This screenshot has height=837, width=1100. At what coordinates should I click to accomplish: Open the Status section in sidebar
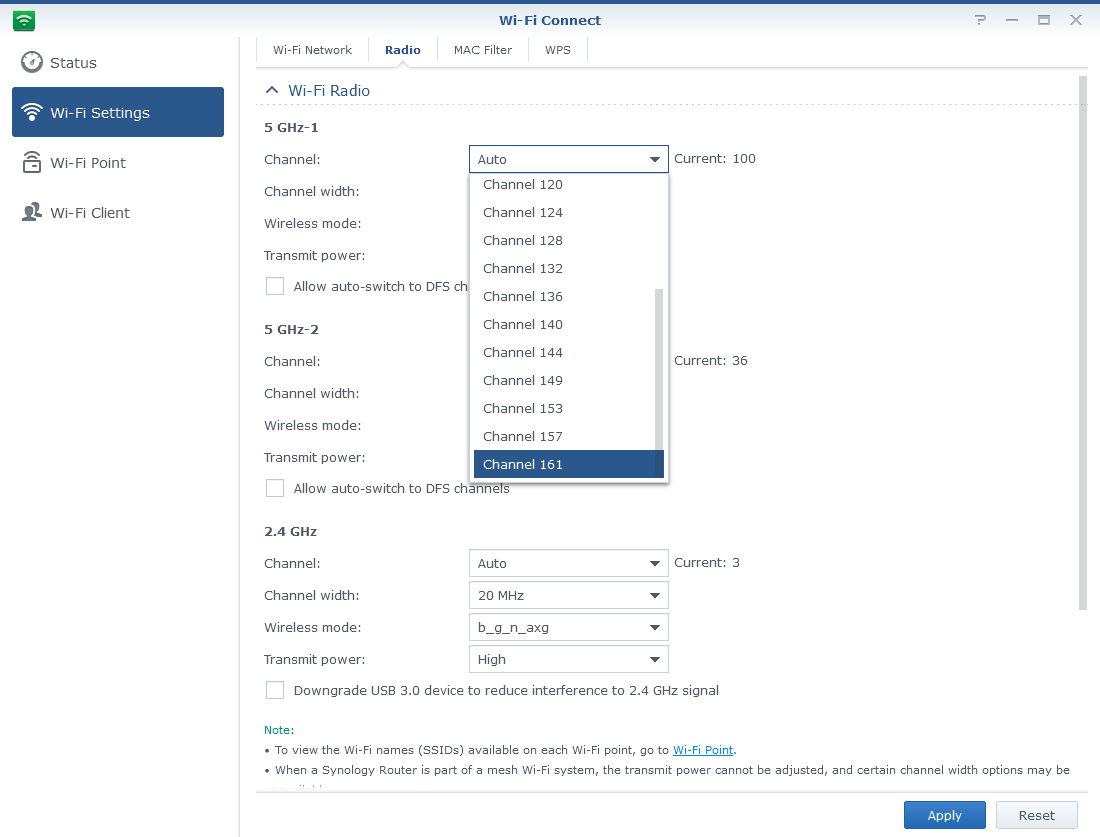[x=69, y=62]
